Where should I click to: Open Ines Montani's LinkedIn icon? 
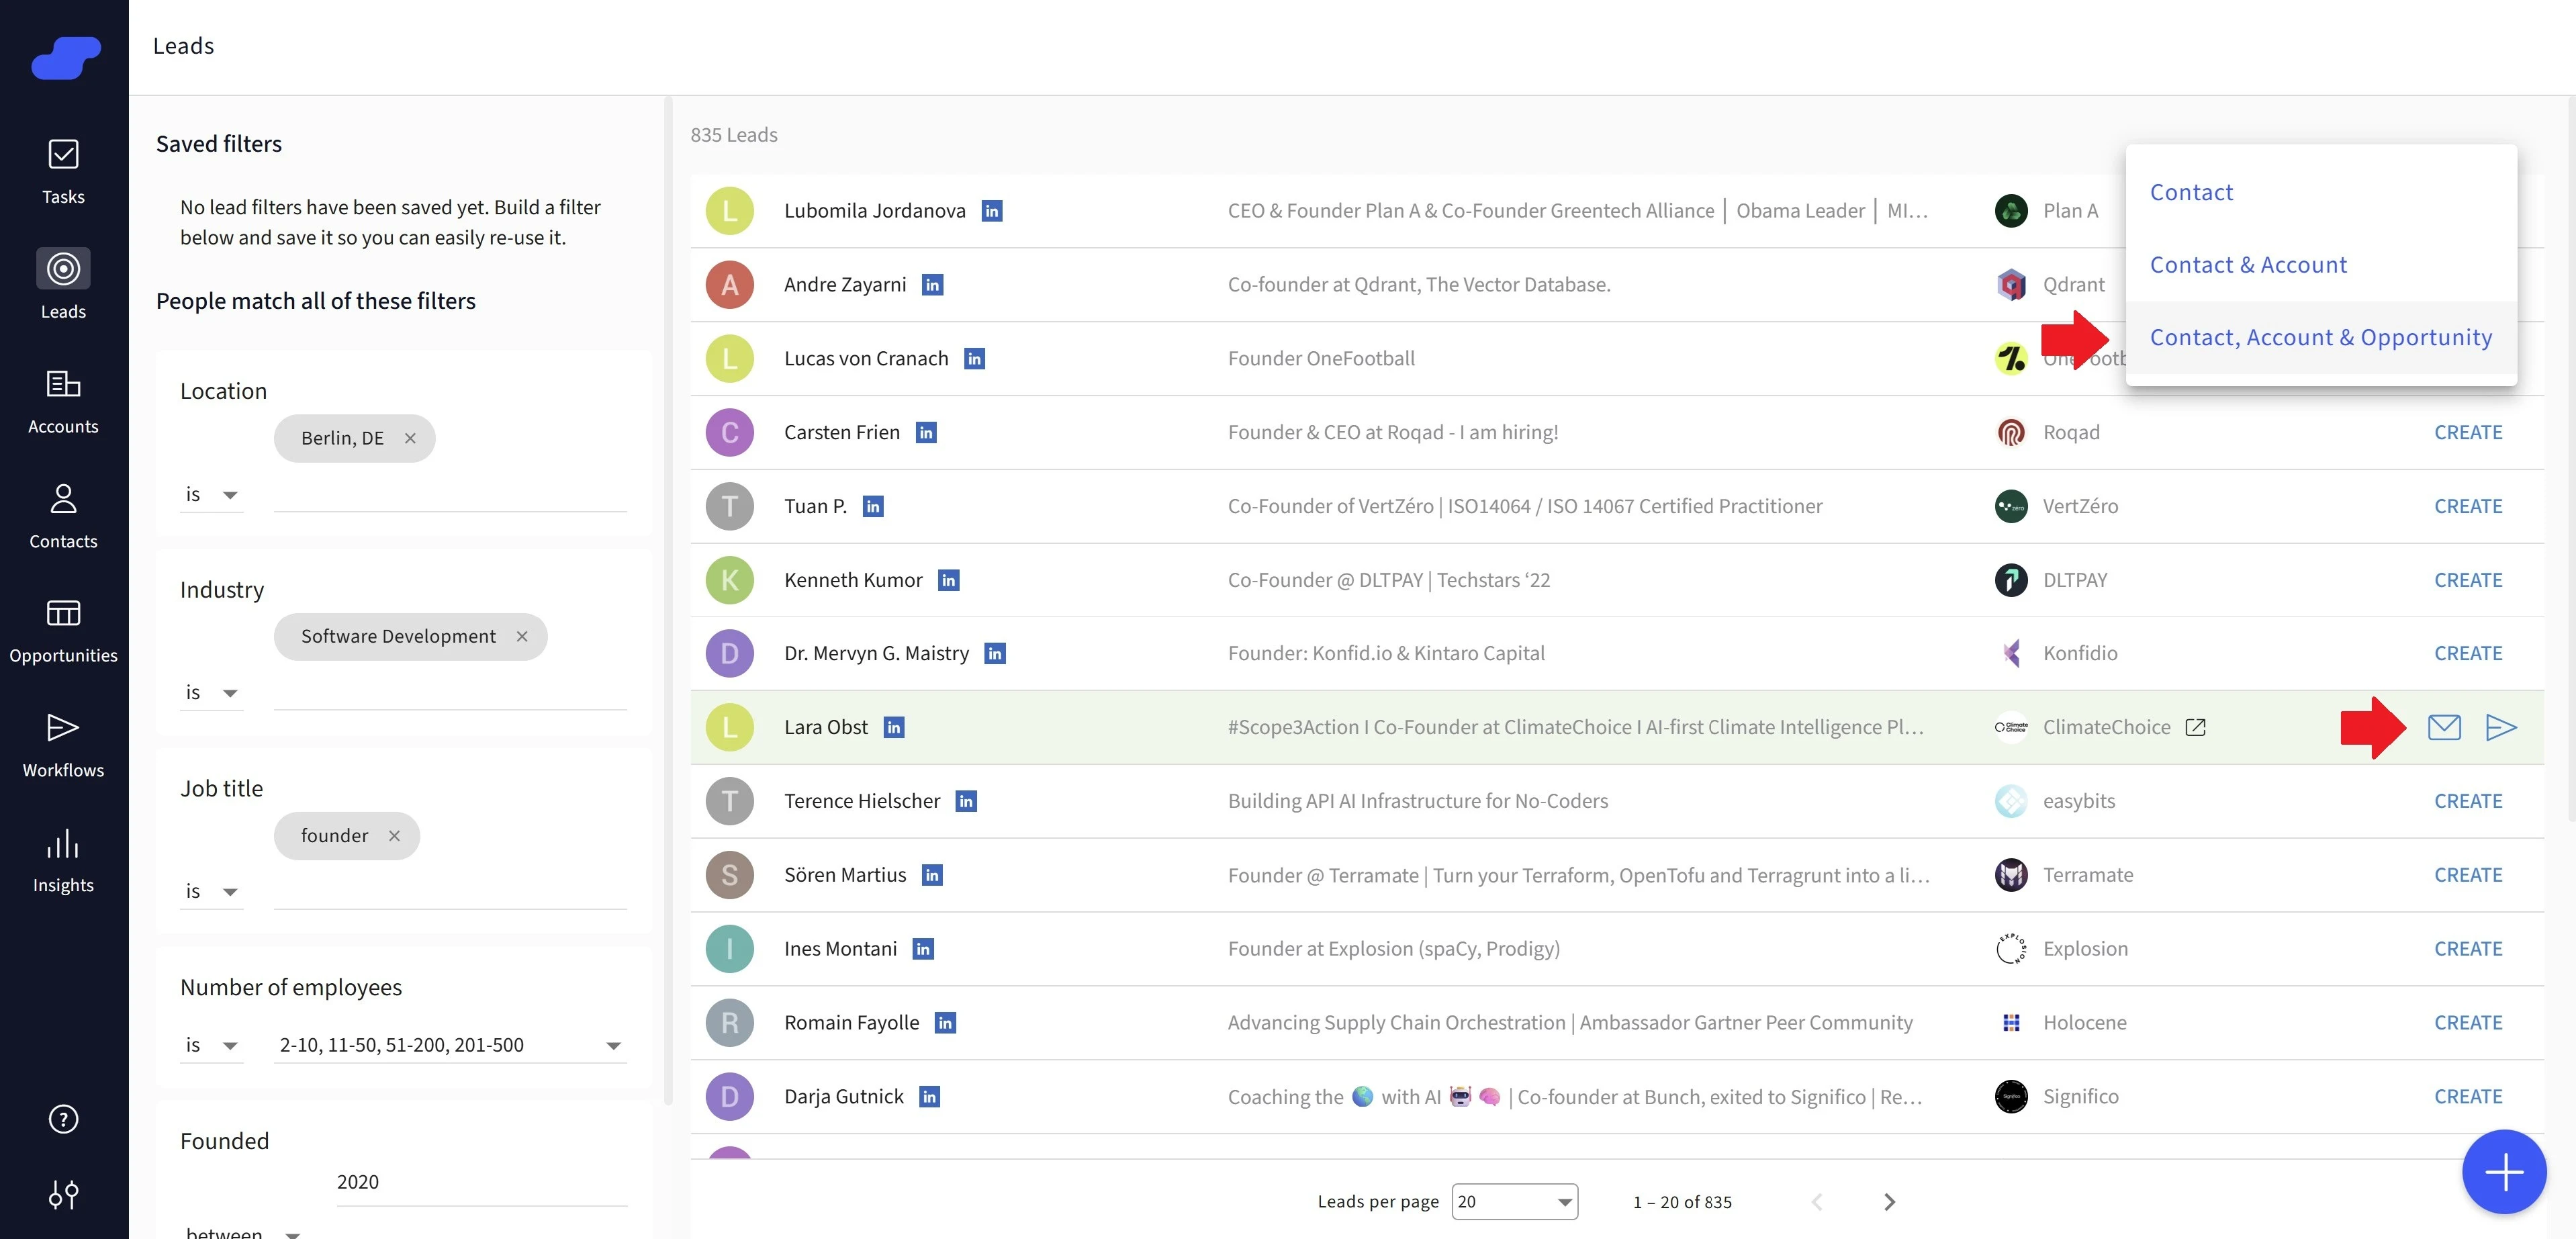click(923, 949)
